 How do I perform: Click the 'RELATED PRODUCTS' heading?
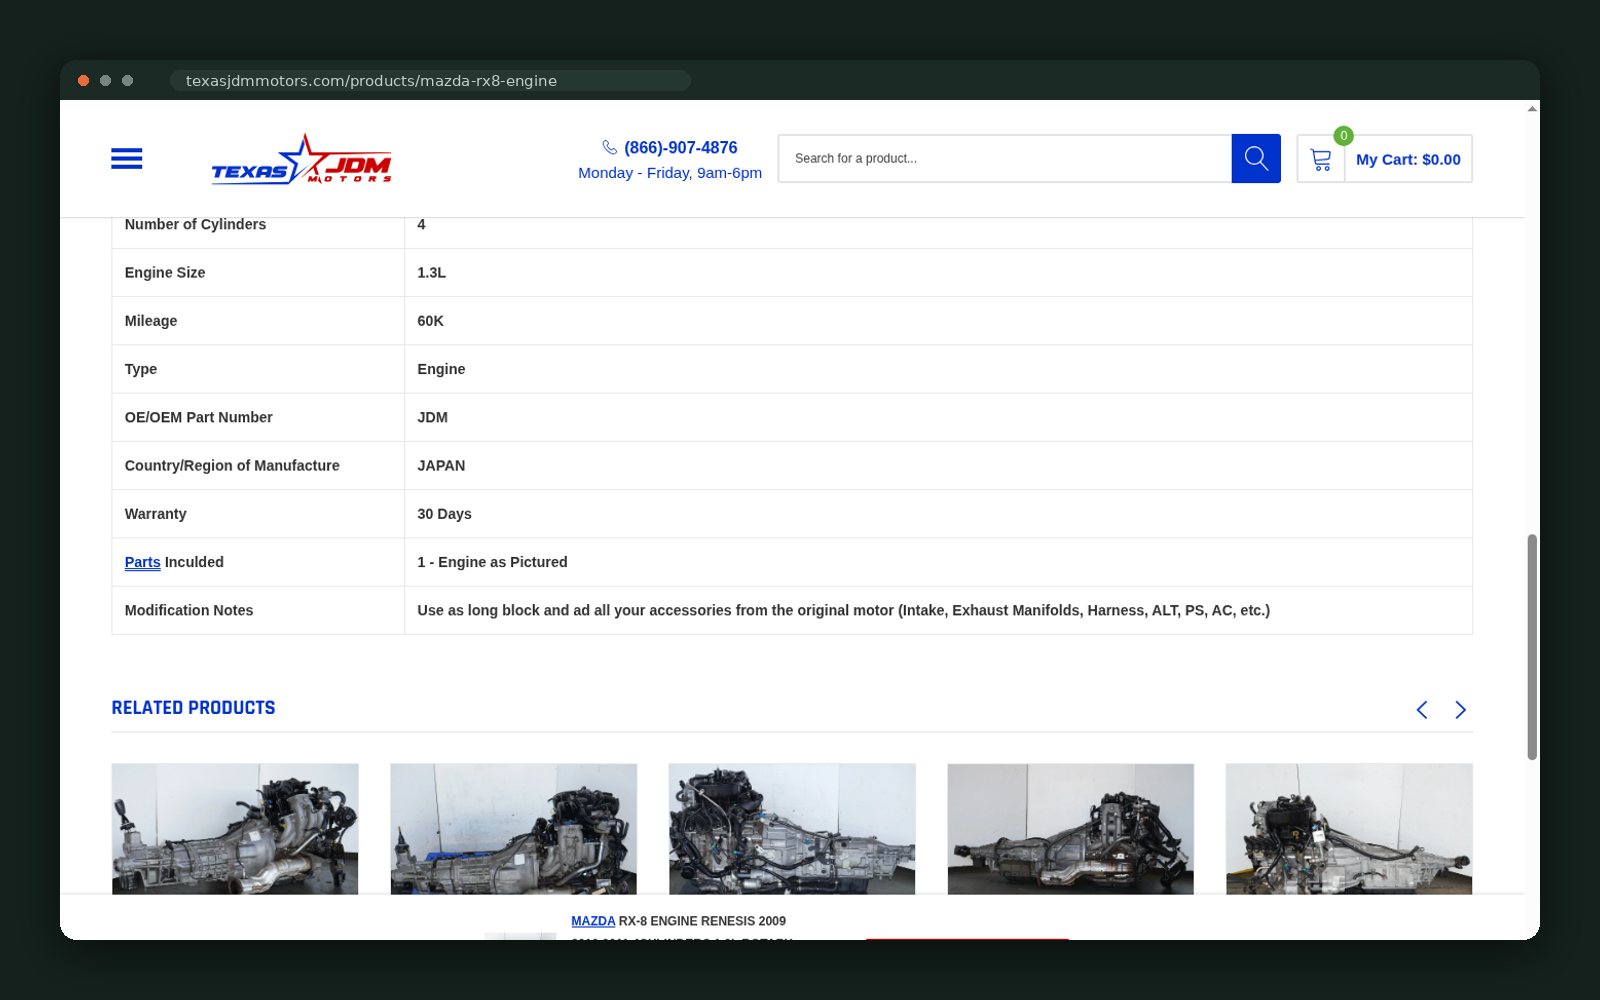click(193, 708)
